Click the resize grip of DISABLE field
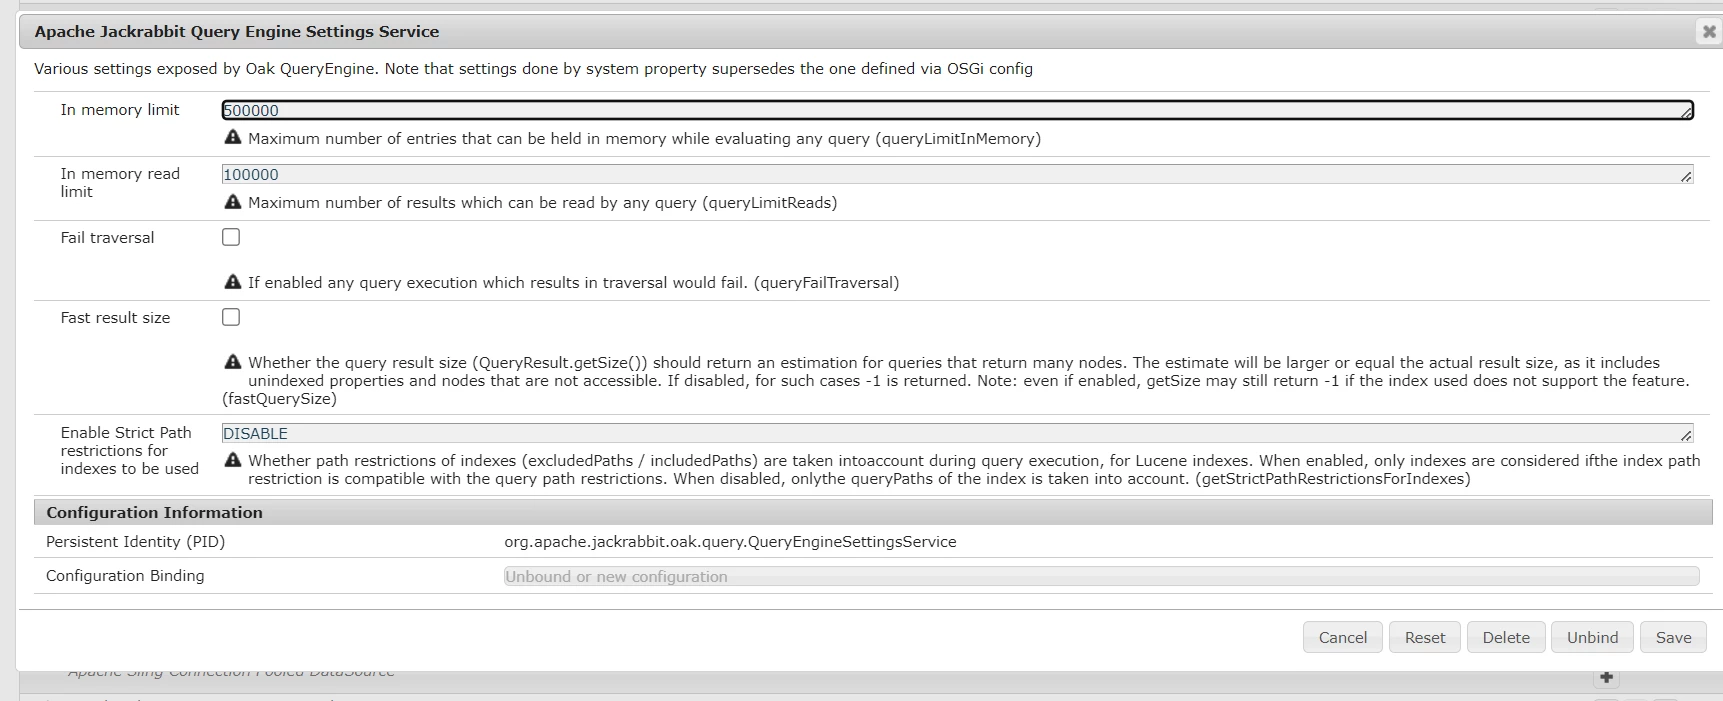The image size is (1723, 701). tap(1686, 436)
